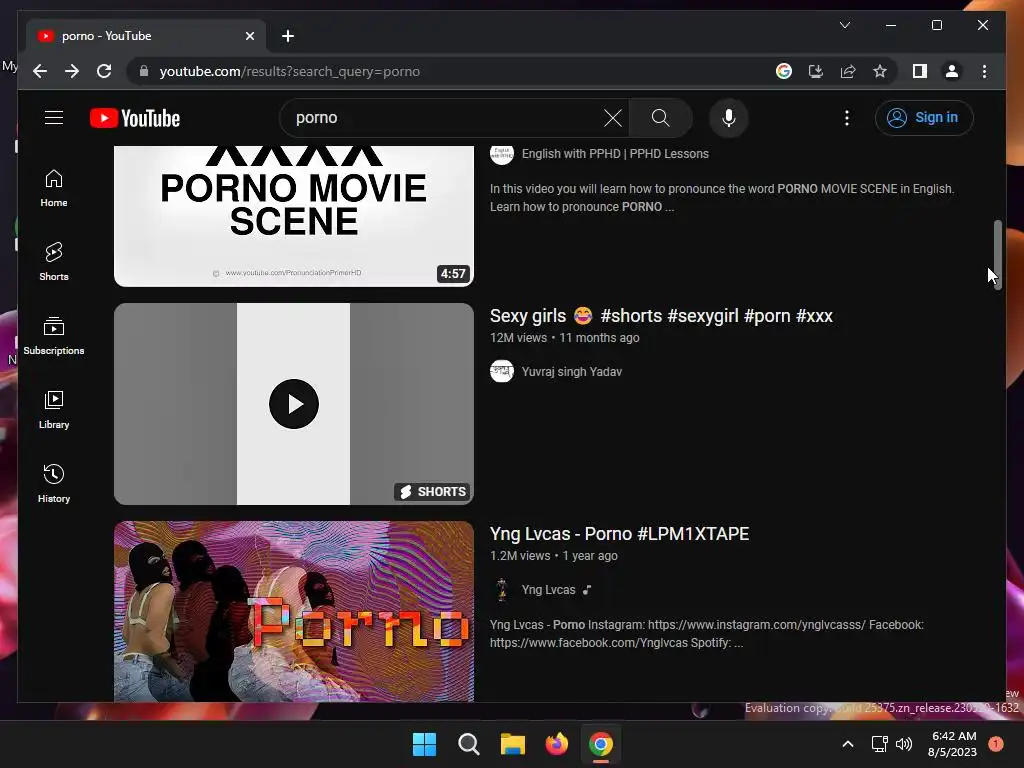Click the browser forward arrow
This screenshot has height=768, width=1024.
[x=72, y=71]
